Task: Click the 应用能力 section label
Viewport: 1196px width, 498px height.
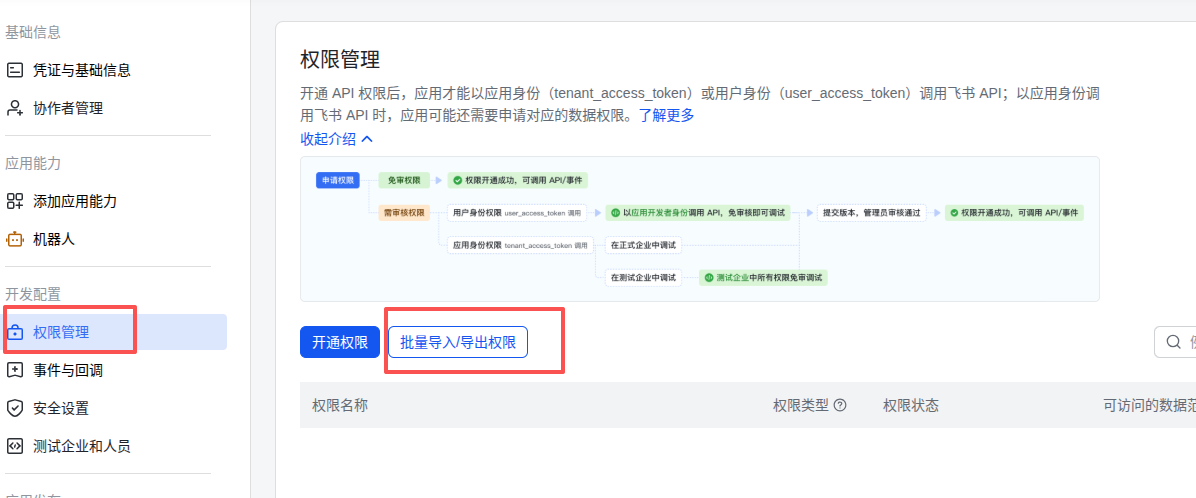Action: [33, 163]
